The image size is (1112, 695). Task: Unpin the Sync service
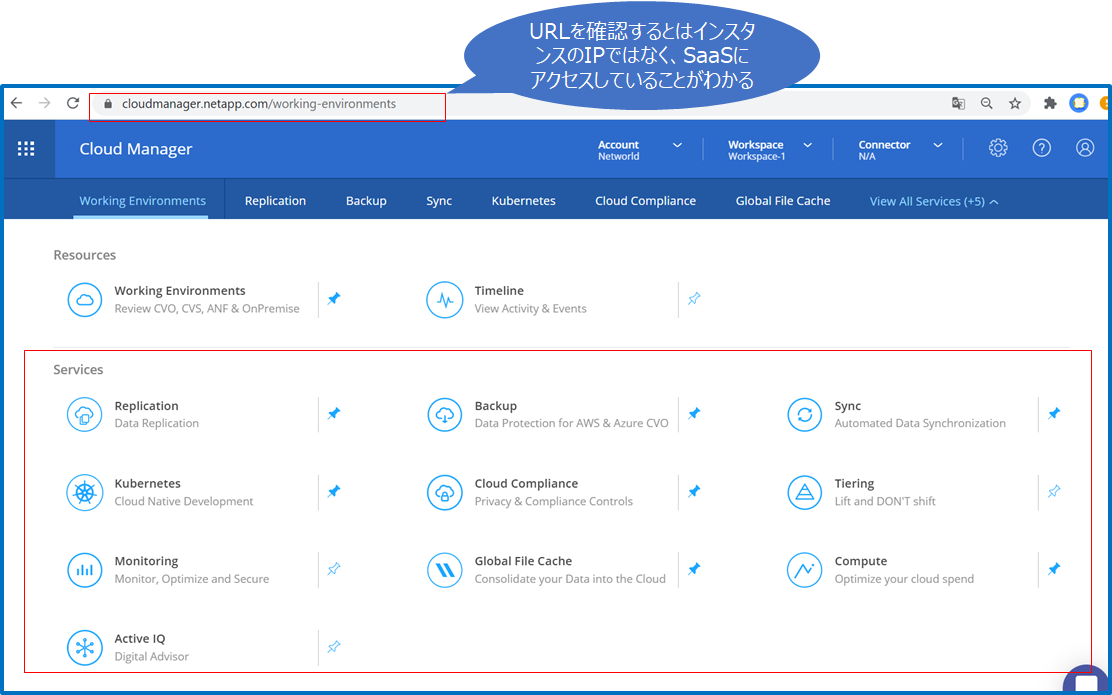tap(1055, 413)
